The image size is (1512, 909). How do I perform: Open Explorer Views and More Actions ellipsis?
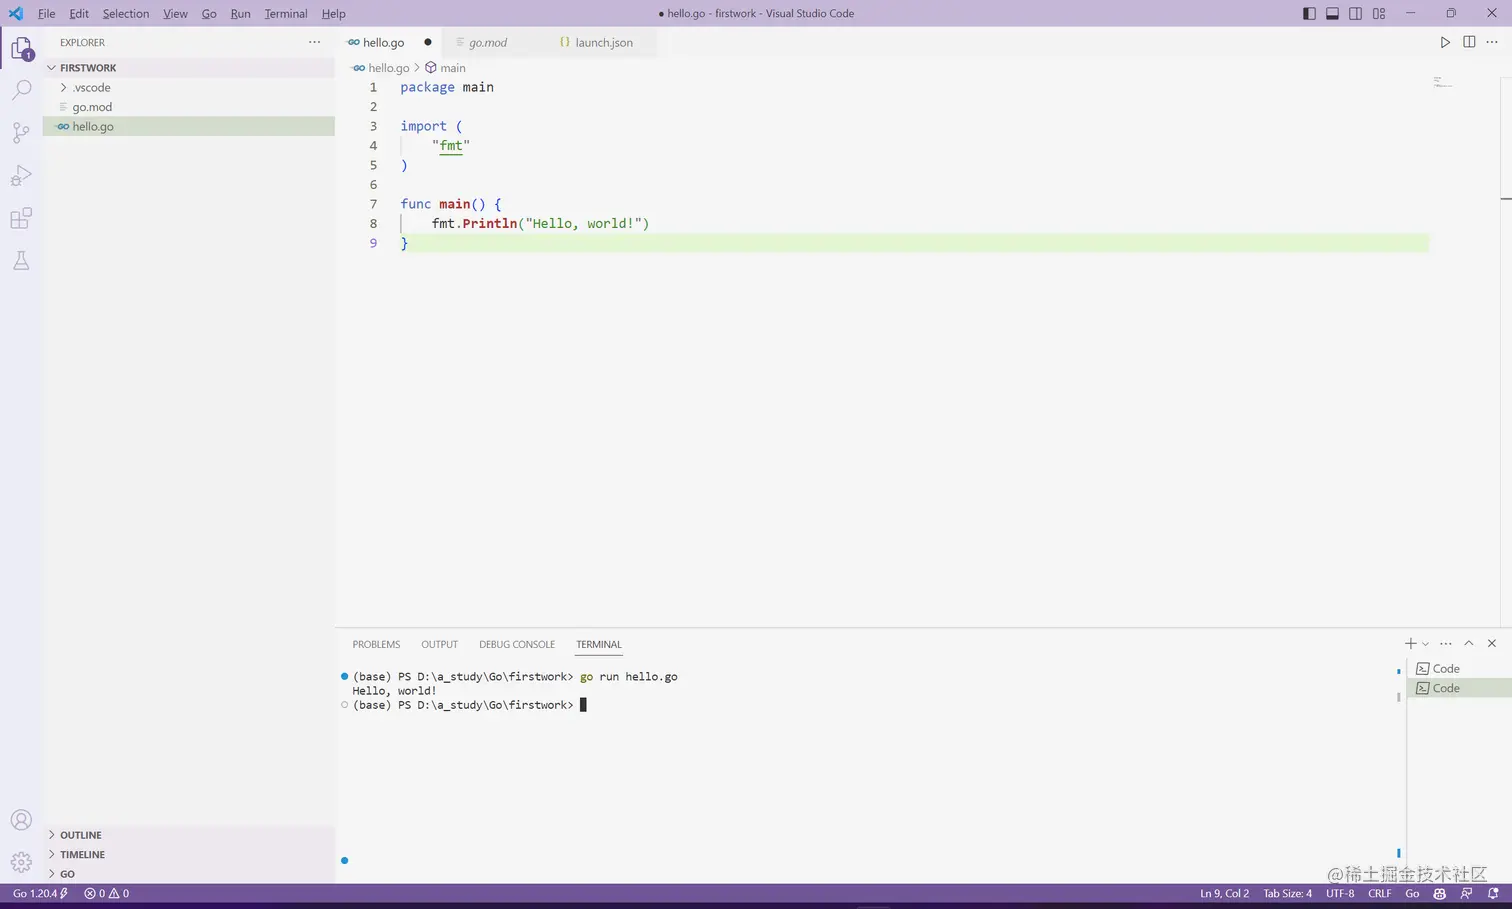[315, 42]
